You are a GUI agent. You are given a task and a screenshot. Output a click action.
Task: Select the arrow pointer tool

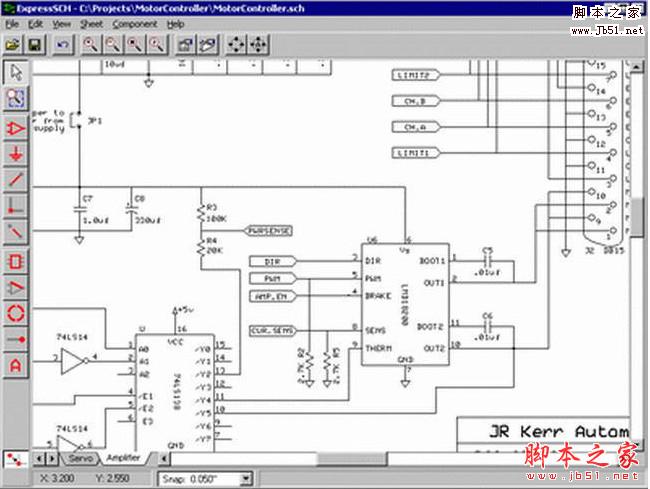point(16,72)
